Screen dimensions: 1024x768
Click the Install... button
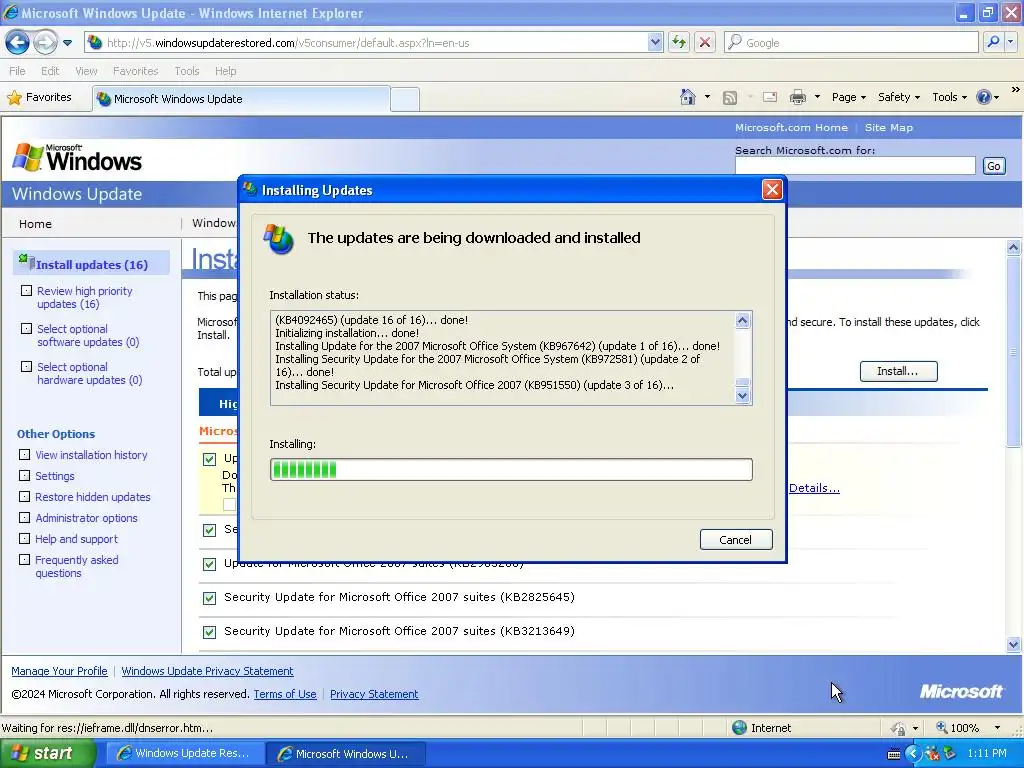(x=898, y=371)
